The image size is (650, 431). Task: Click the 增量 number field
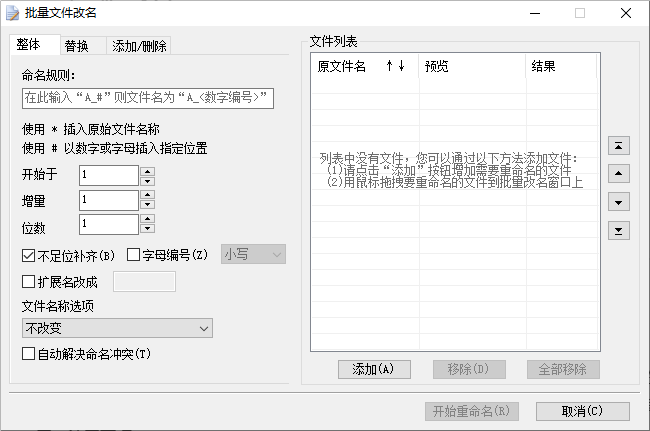(109, 200)
